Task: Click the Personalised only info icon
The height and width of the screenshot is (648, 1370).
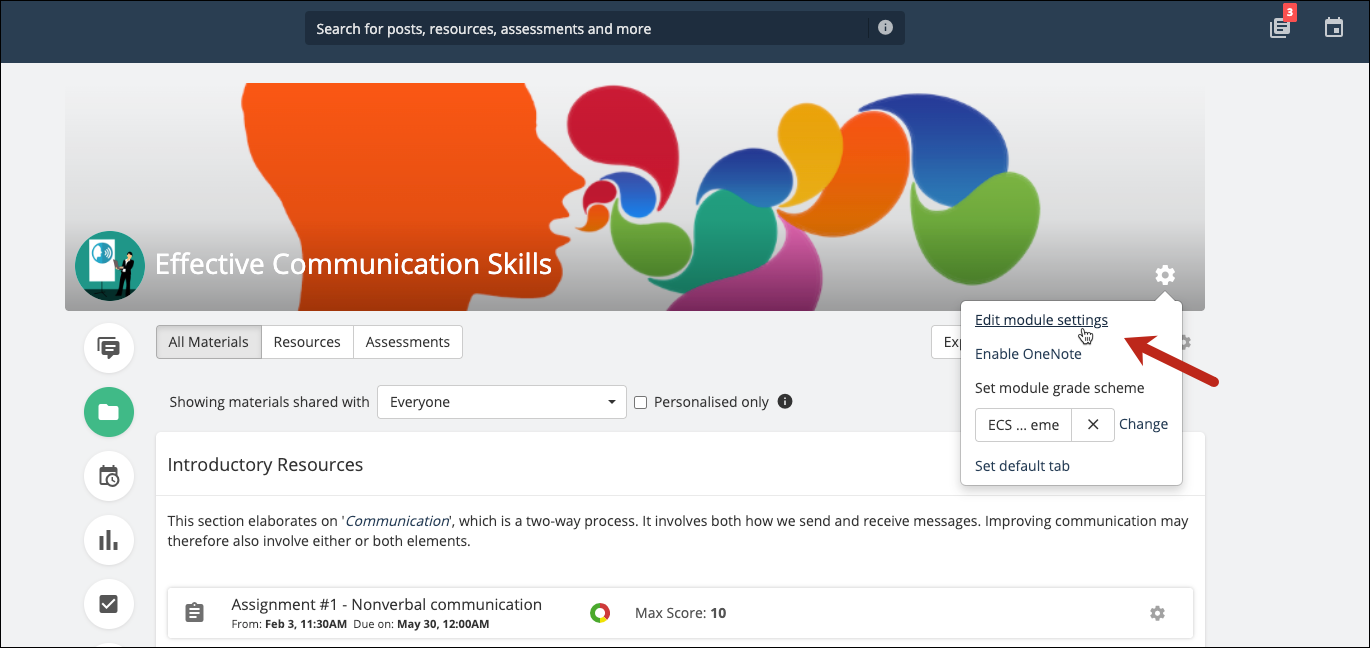Action: 785,402
